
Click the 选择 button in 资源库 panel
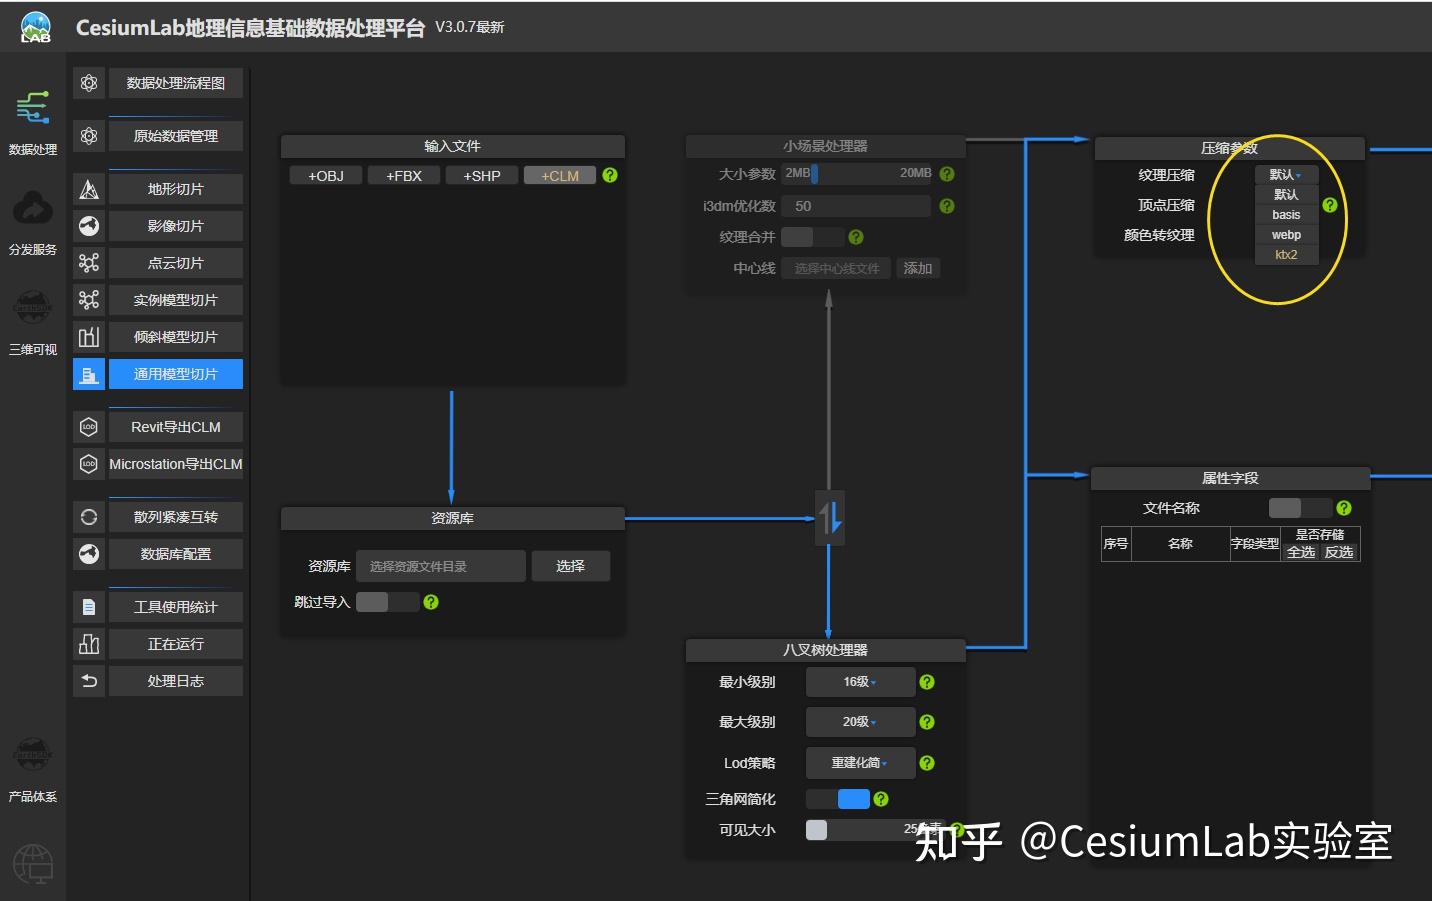pyautogui.click(x=570, y=565)
